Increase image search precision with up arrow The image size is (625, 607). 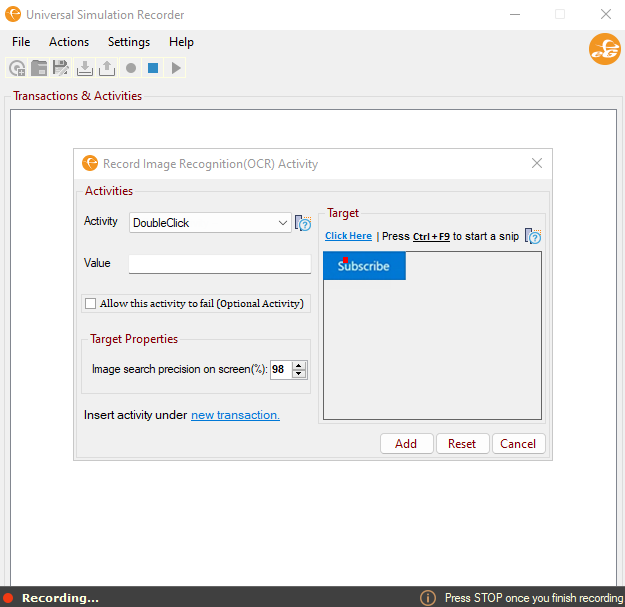[298, 365]
